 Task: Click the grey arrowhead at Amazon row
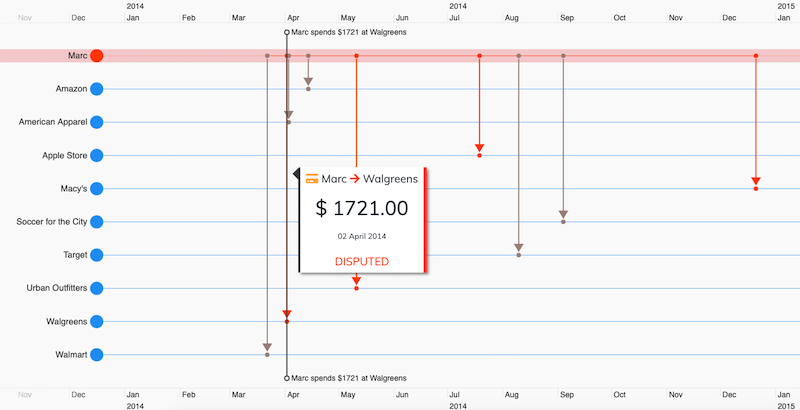click(308, 82)
